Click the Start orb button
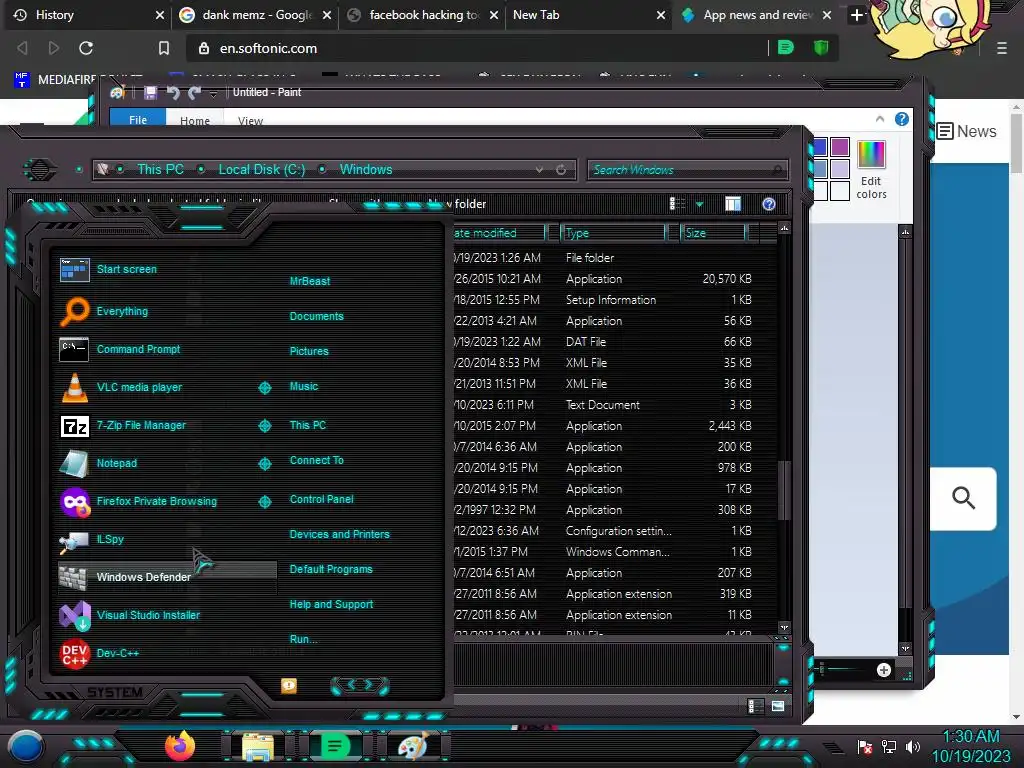The height and width of the screenshot is (768, 1024). [x=25, y=747]
